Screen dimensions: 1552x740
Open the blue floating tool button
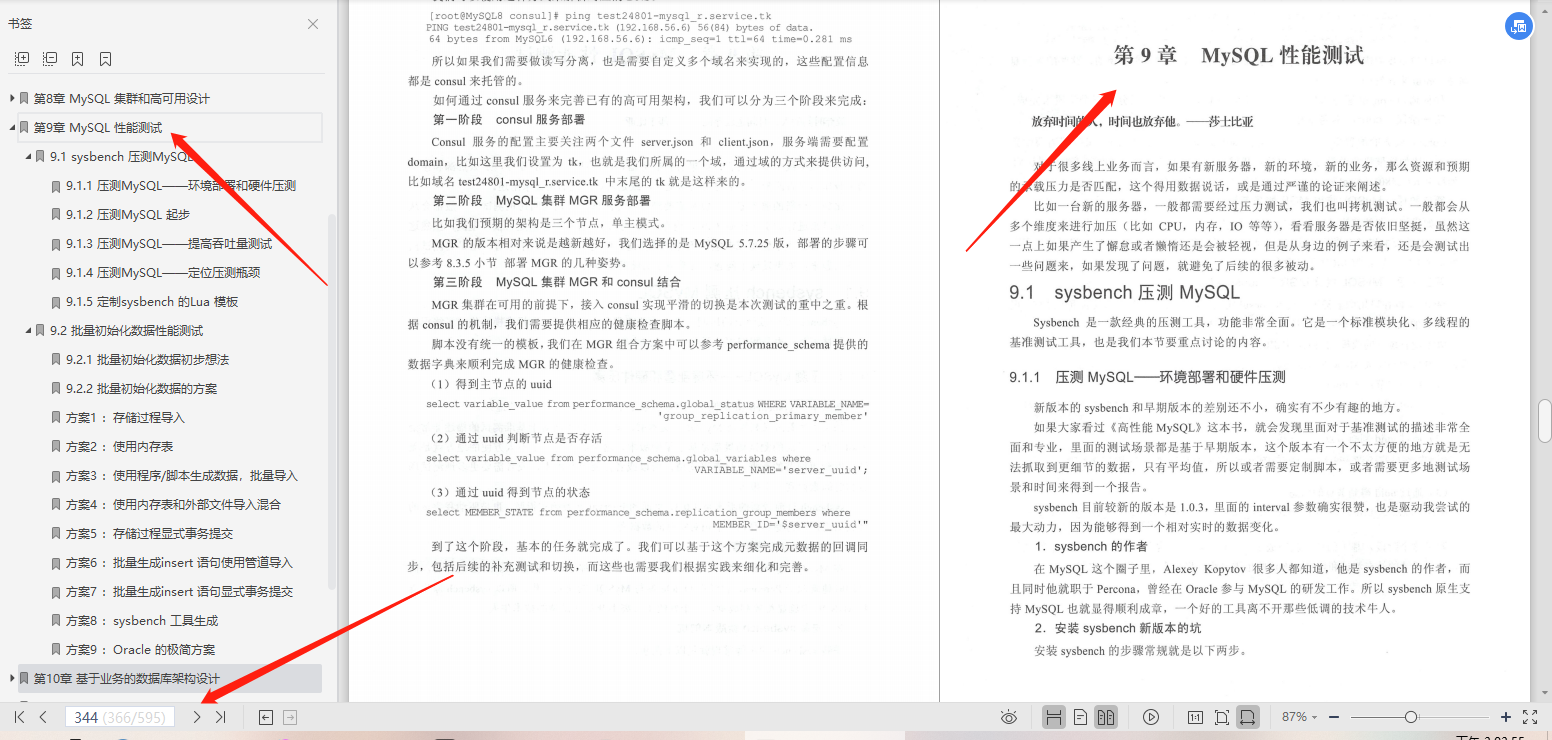1519,27
